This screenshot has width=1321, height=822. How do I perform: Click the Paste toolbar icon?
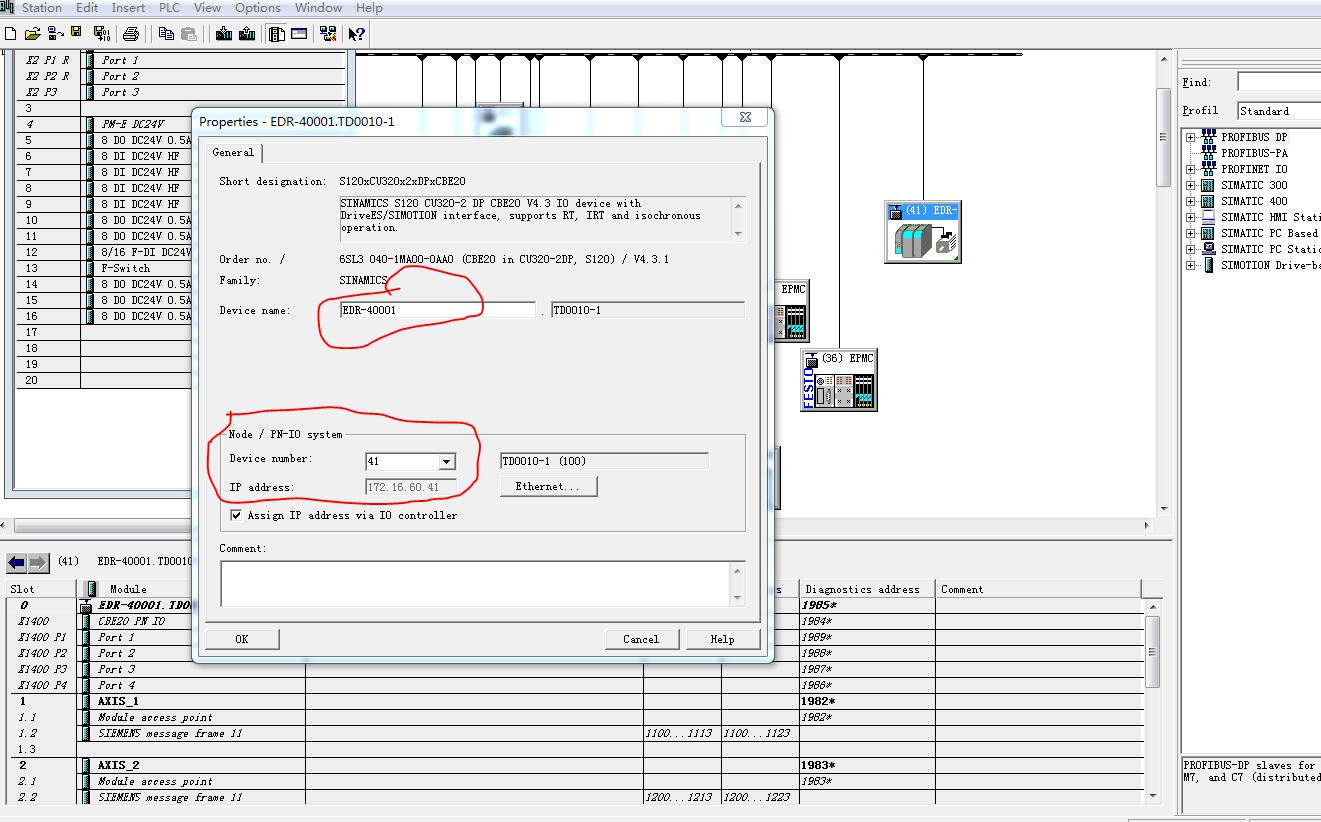188,34
